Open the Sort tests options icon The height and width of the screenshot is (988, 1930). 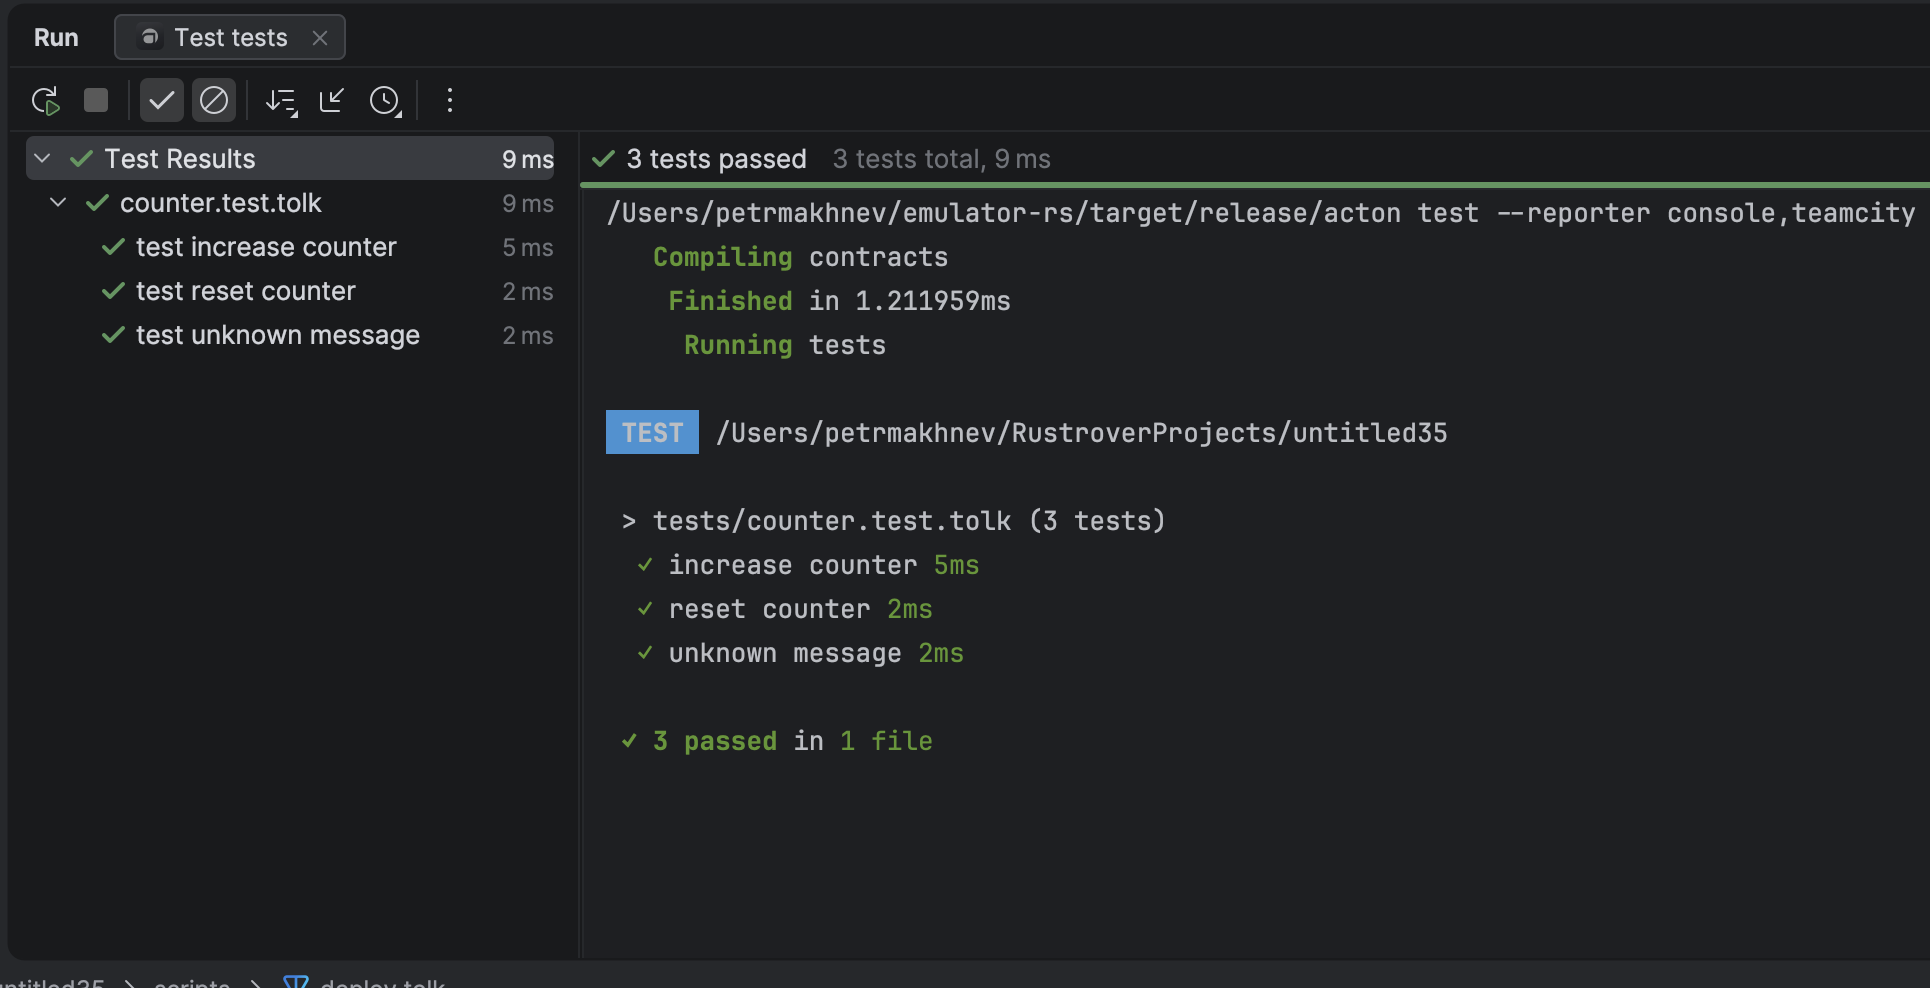(281, 101)
